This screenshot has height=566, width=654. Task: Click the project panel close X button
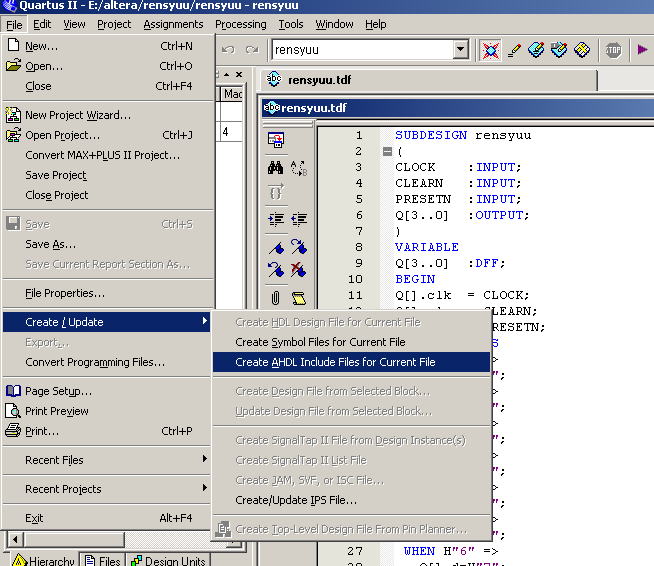239,75
